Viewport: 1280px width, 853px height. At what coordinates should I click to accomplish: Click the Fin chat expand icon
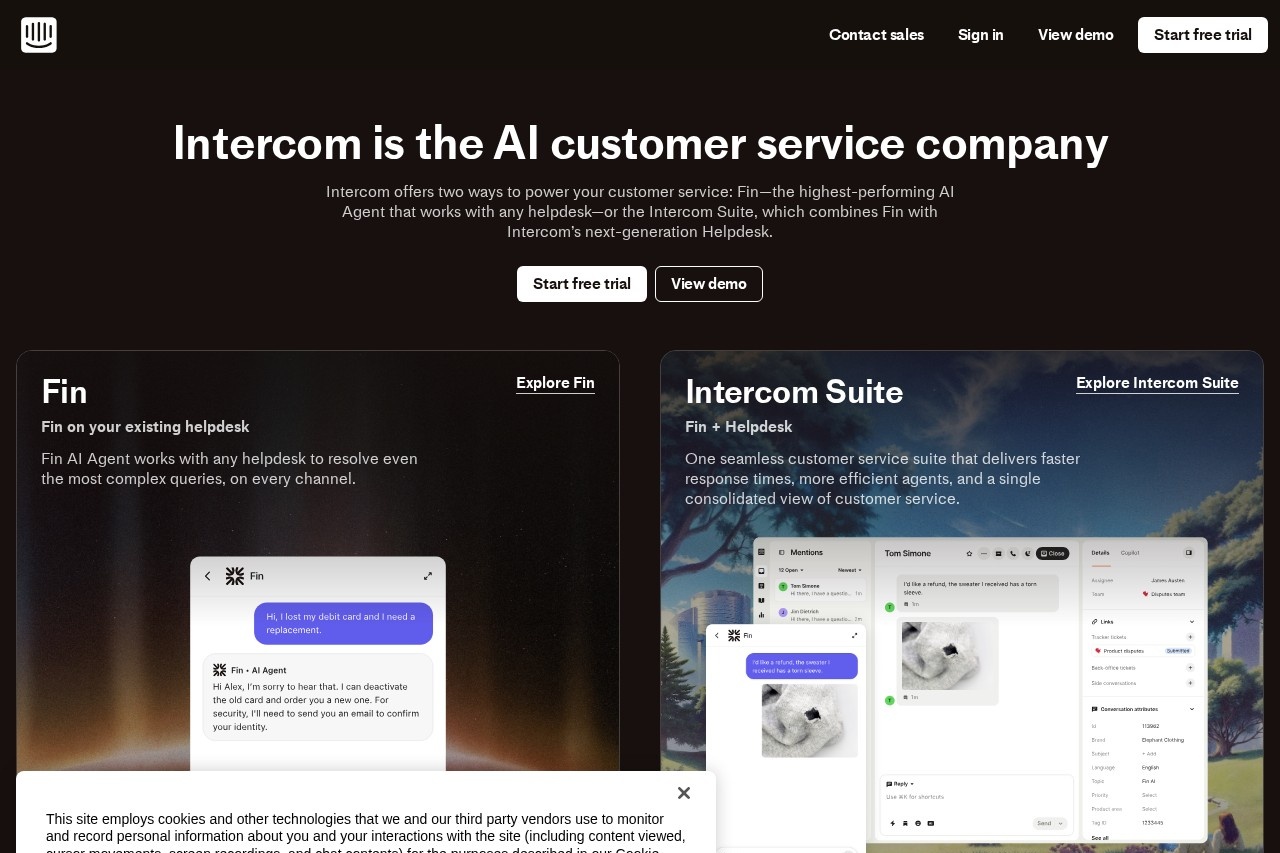pos(428,576)
